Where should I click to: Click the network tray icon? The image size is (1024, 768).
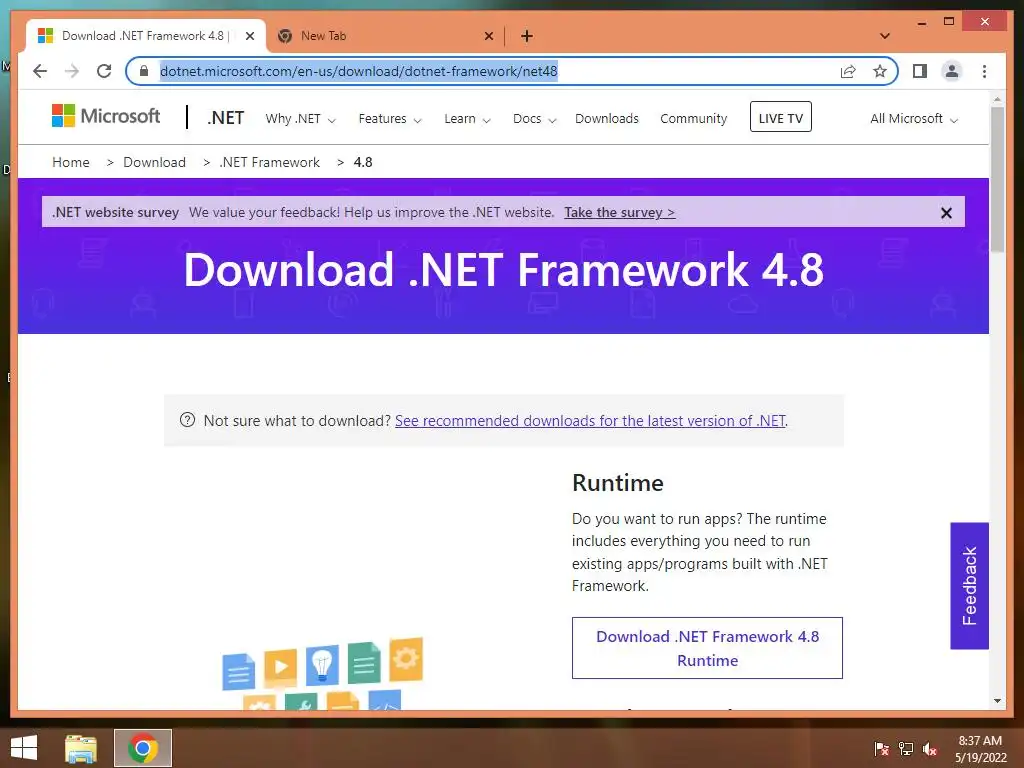[x=906, y=748]
